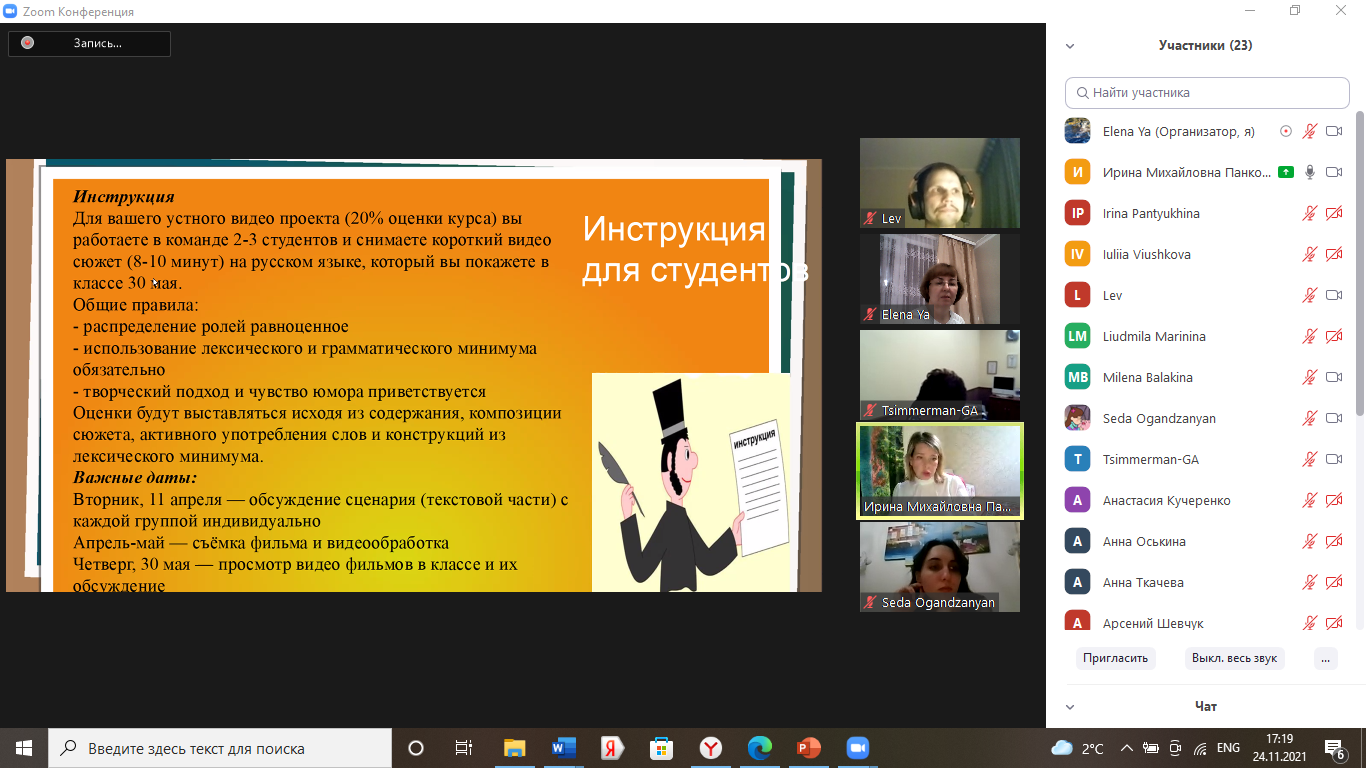Viewport: 1366px width, 768px height.
Task: Click the 'Пригласить' invite button
Action: point(1117,659)
